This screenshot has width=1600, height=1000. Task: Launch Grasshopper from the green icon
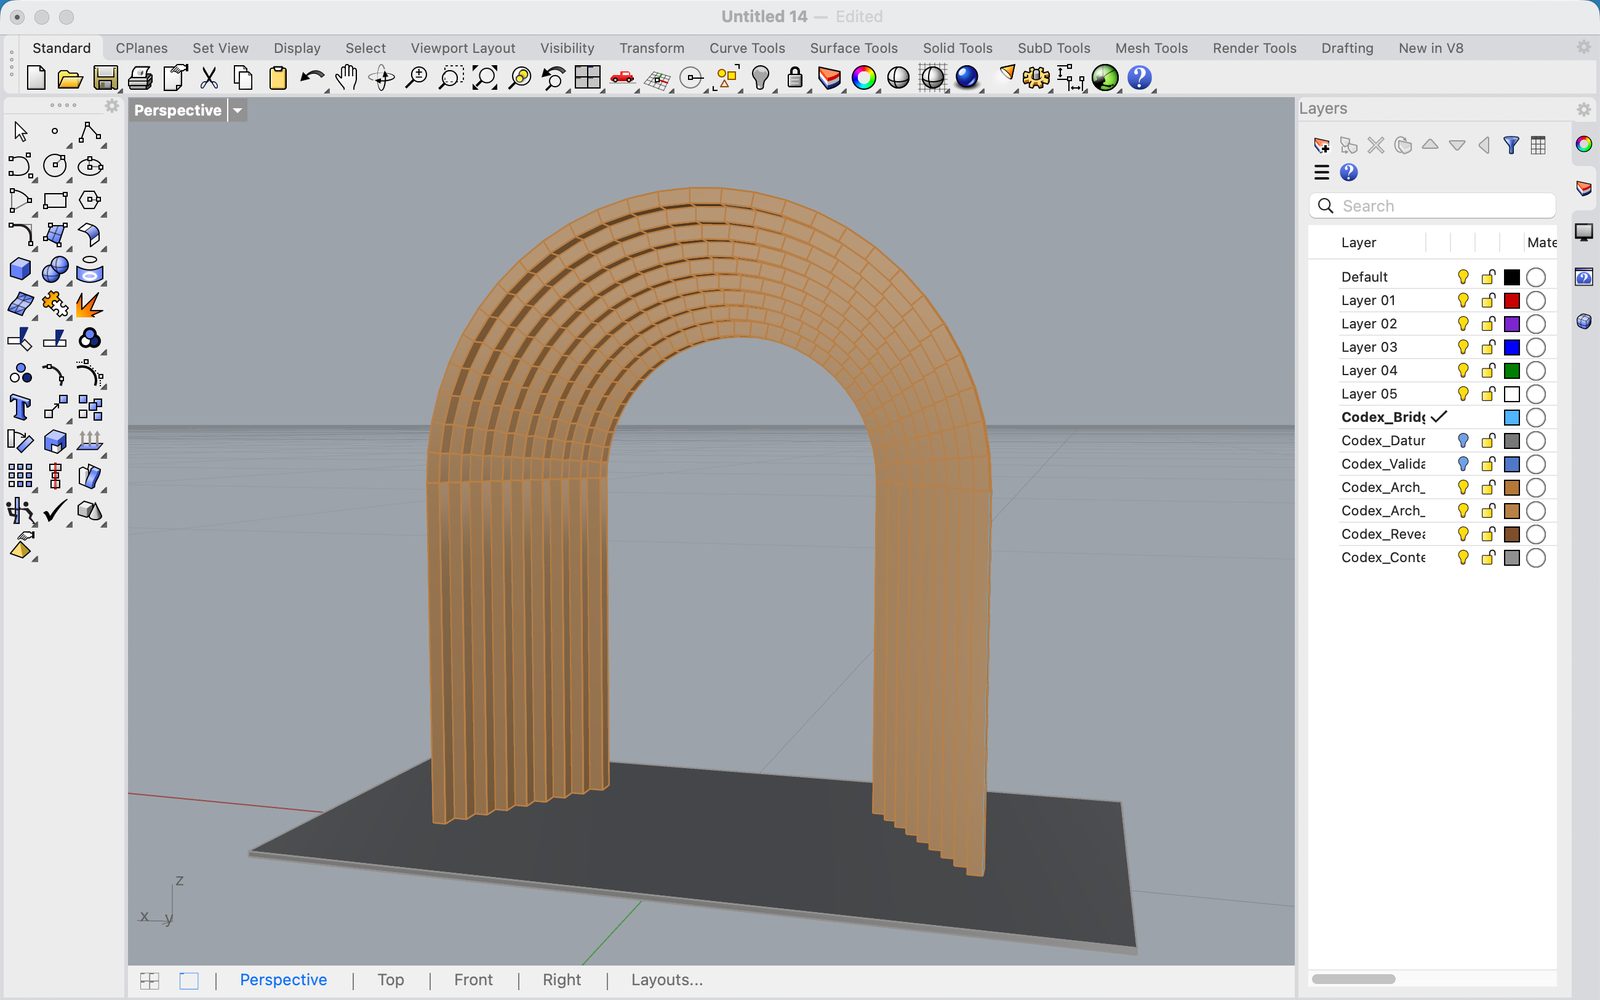[x=1105, y=78]
